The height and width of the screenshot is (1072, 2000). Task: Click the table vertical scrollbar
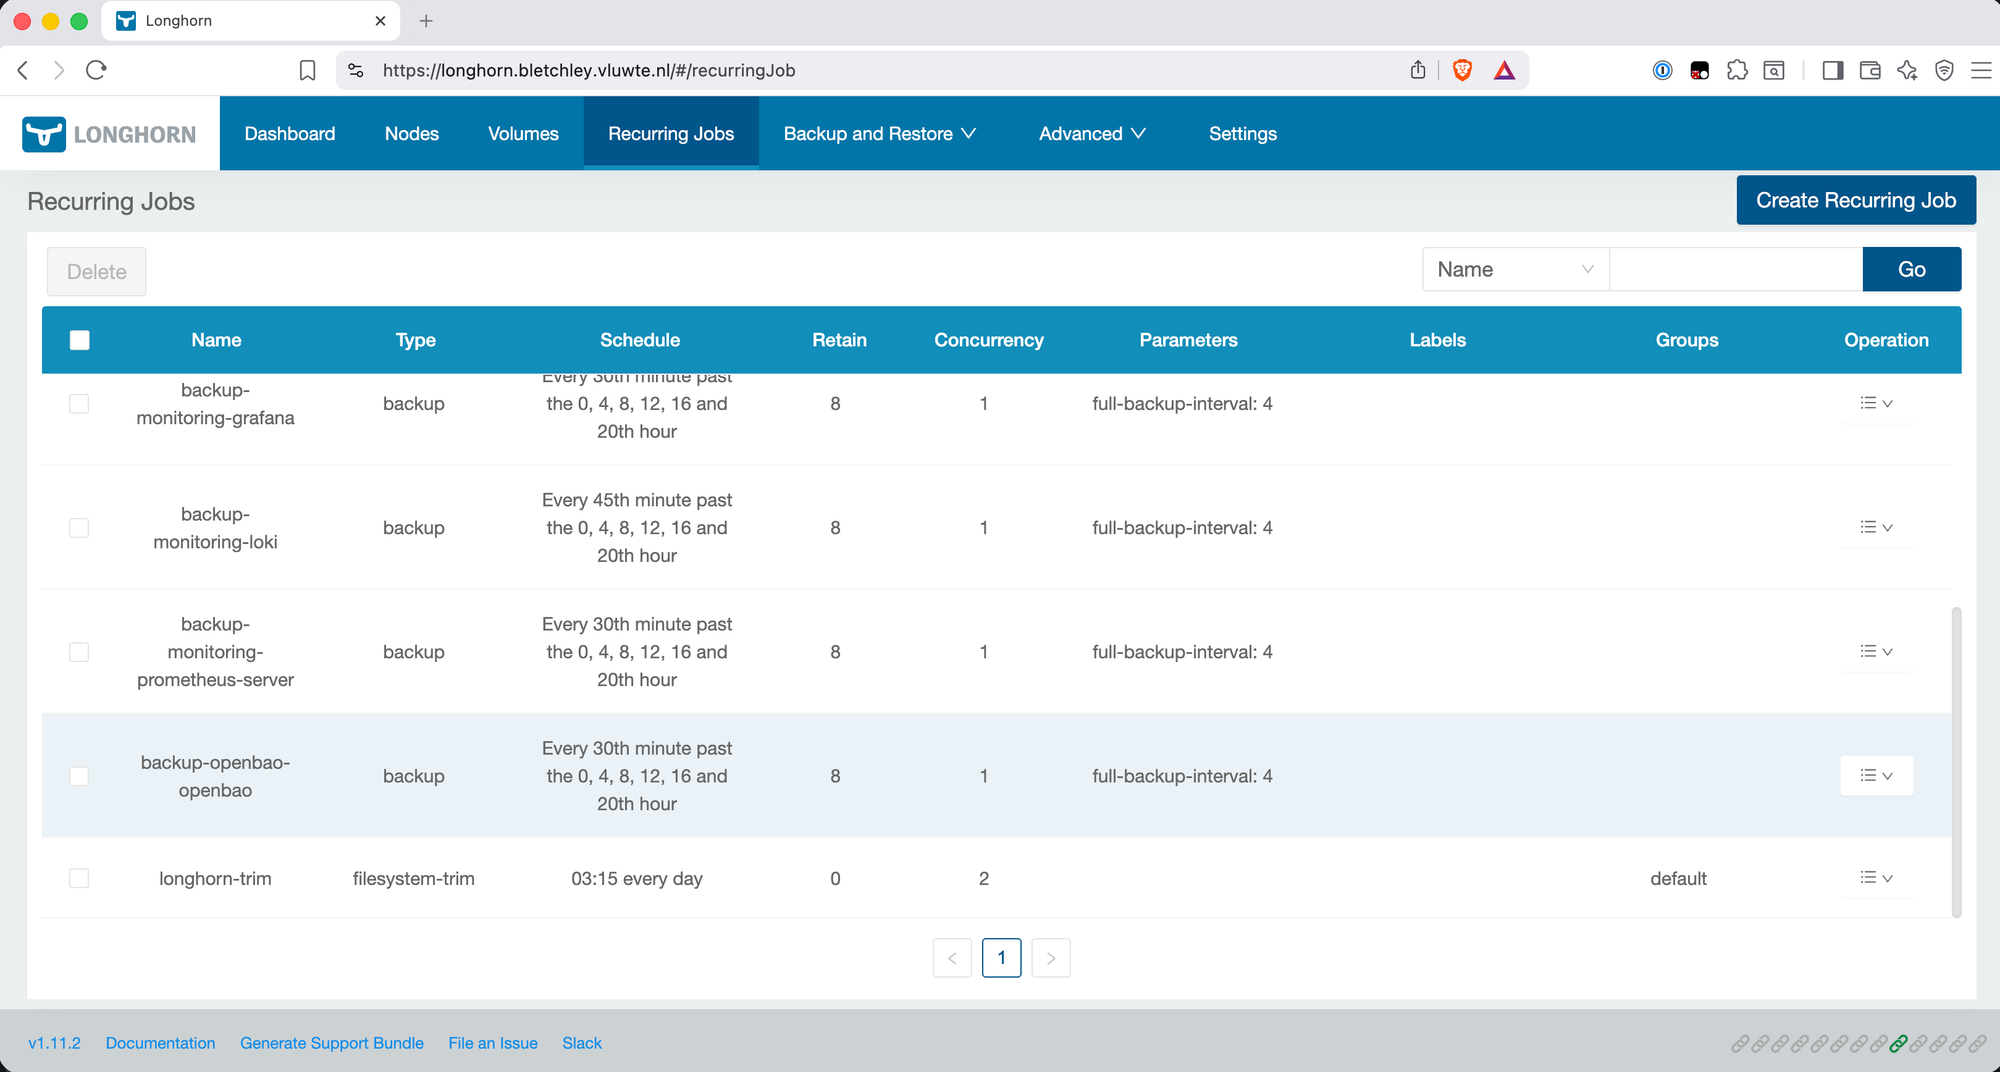[1956, 762]
